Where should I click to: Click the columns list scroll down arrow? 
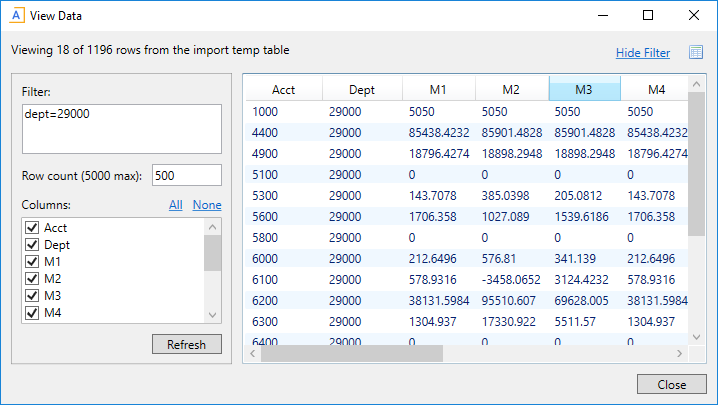212,315
